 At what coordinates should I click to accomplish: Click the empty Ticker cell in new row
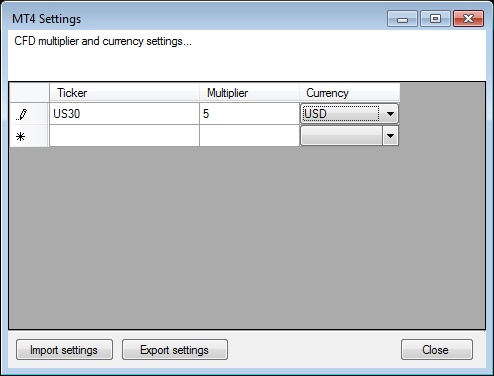click(124, 136)
